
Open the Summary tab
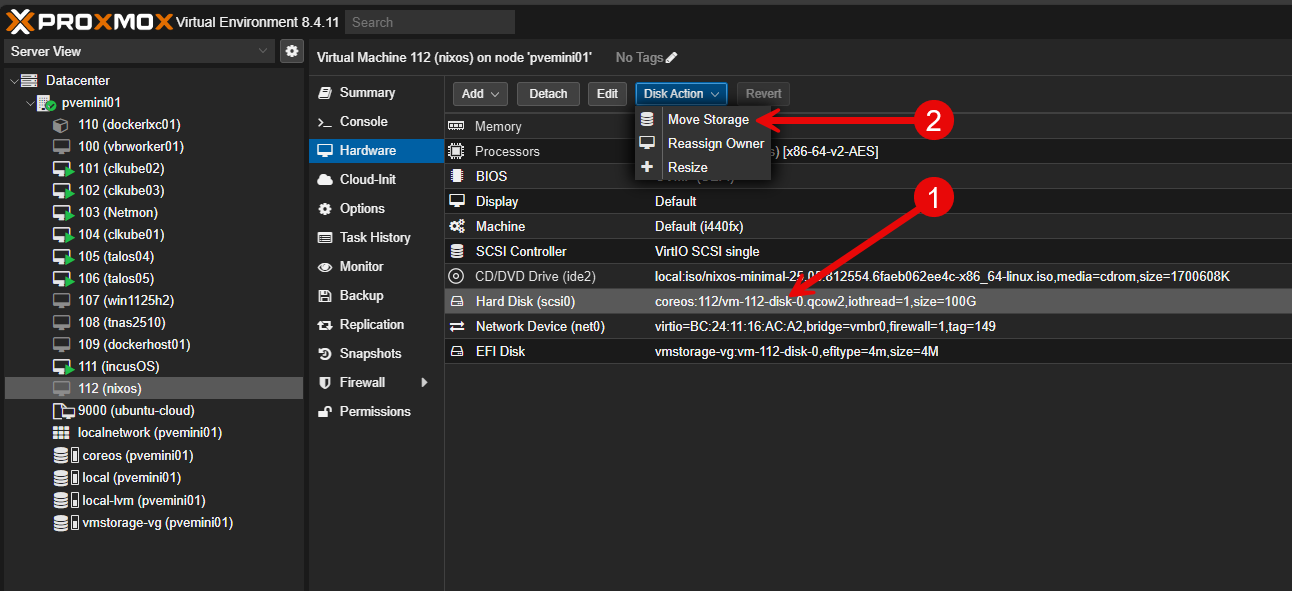click(x=376, y=92)
